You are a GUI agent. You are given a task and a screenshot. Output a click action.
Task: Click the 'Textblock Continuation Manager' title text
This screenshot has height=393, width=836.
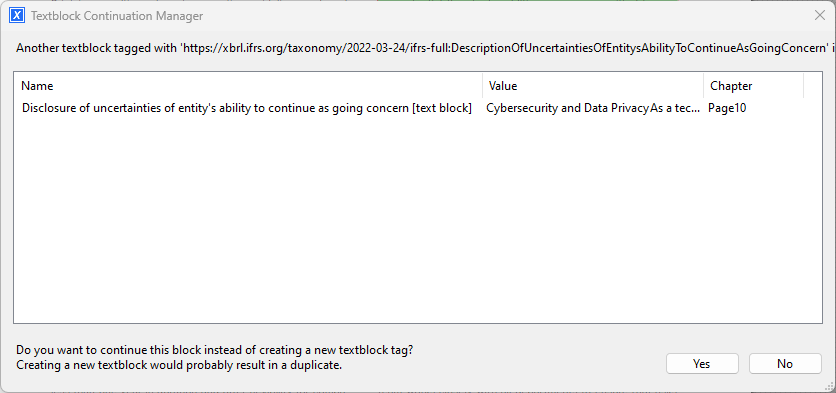(x=117, y=16)
